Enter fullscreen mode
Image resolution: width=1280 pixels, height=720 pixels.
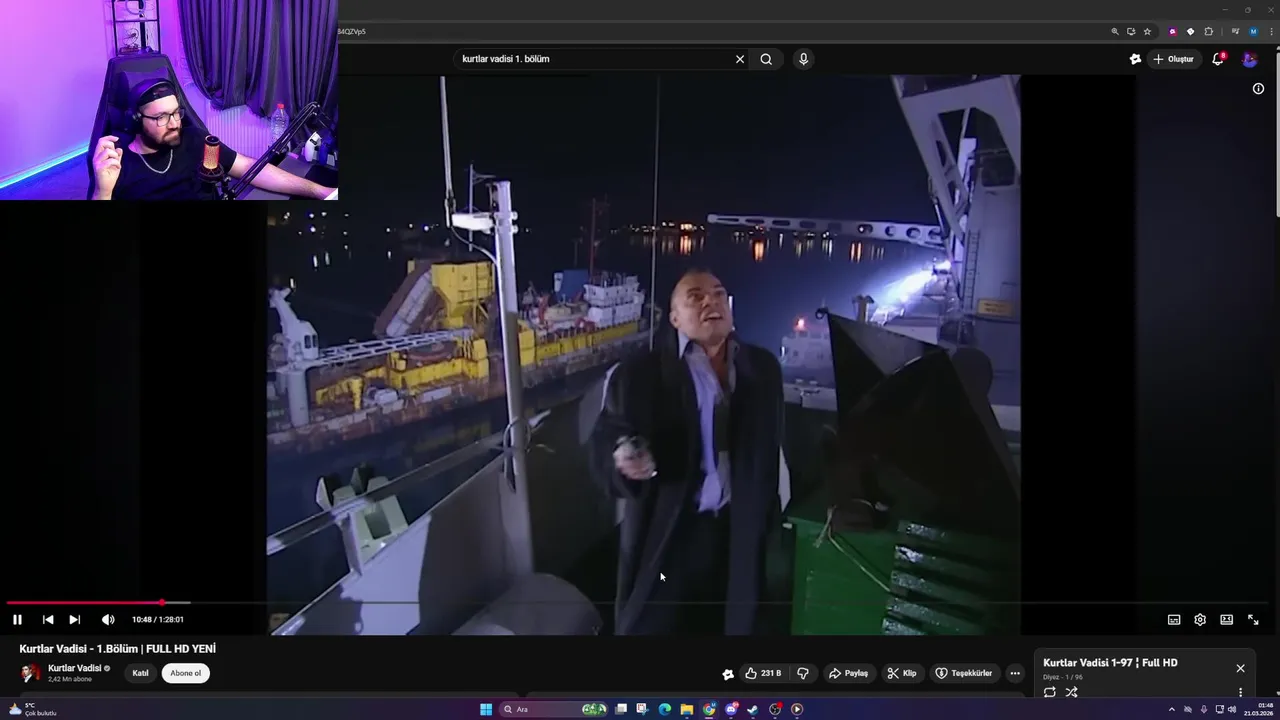1253,620
